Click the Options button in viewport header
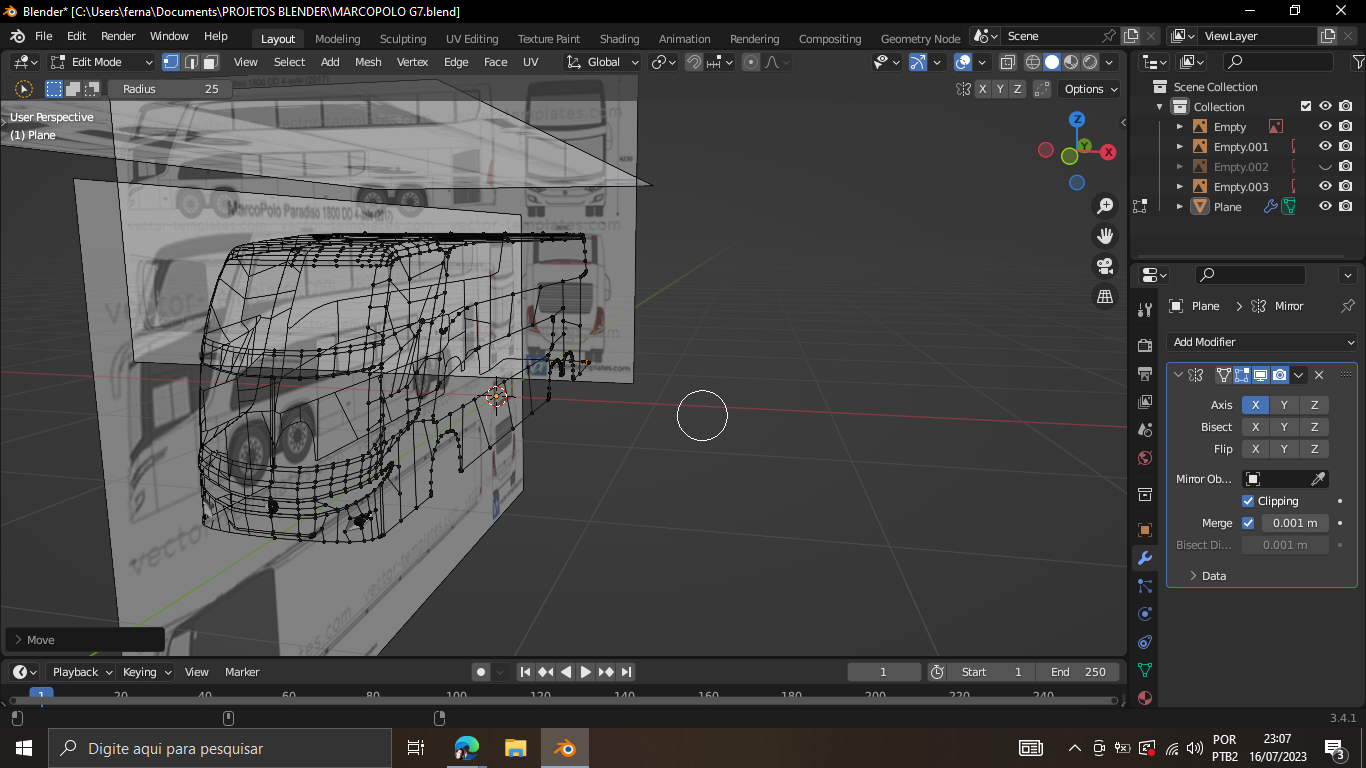 [x=1091, y=89]
